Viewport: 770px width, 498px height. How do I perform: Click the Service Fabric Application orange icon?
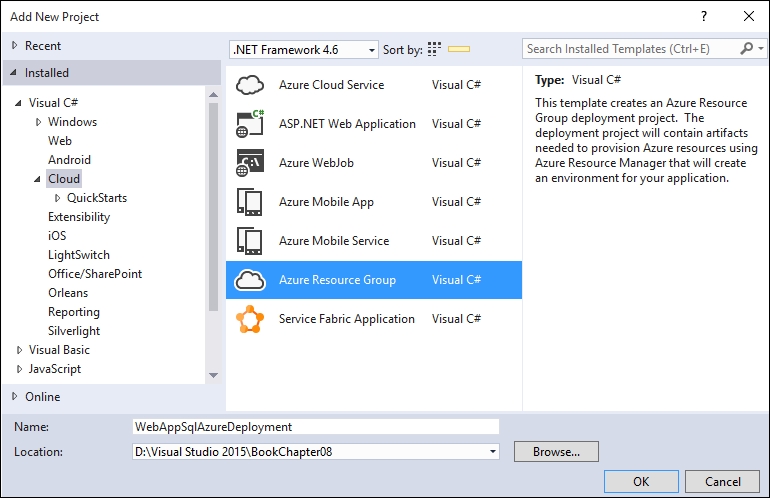pos(250,319)
